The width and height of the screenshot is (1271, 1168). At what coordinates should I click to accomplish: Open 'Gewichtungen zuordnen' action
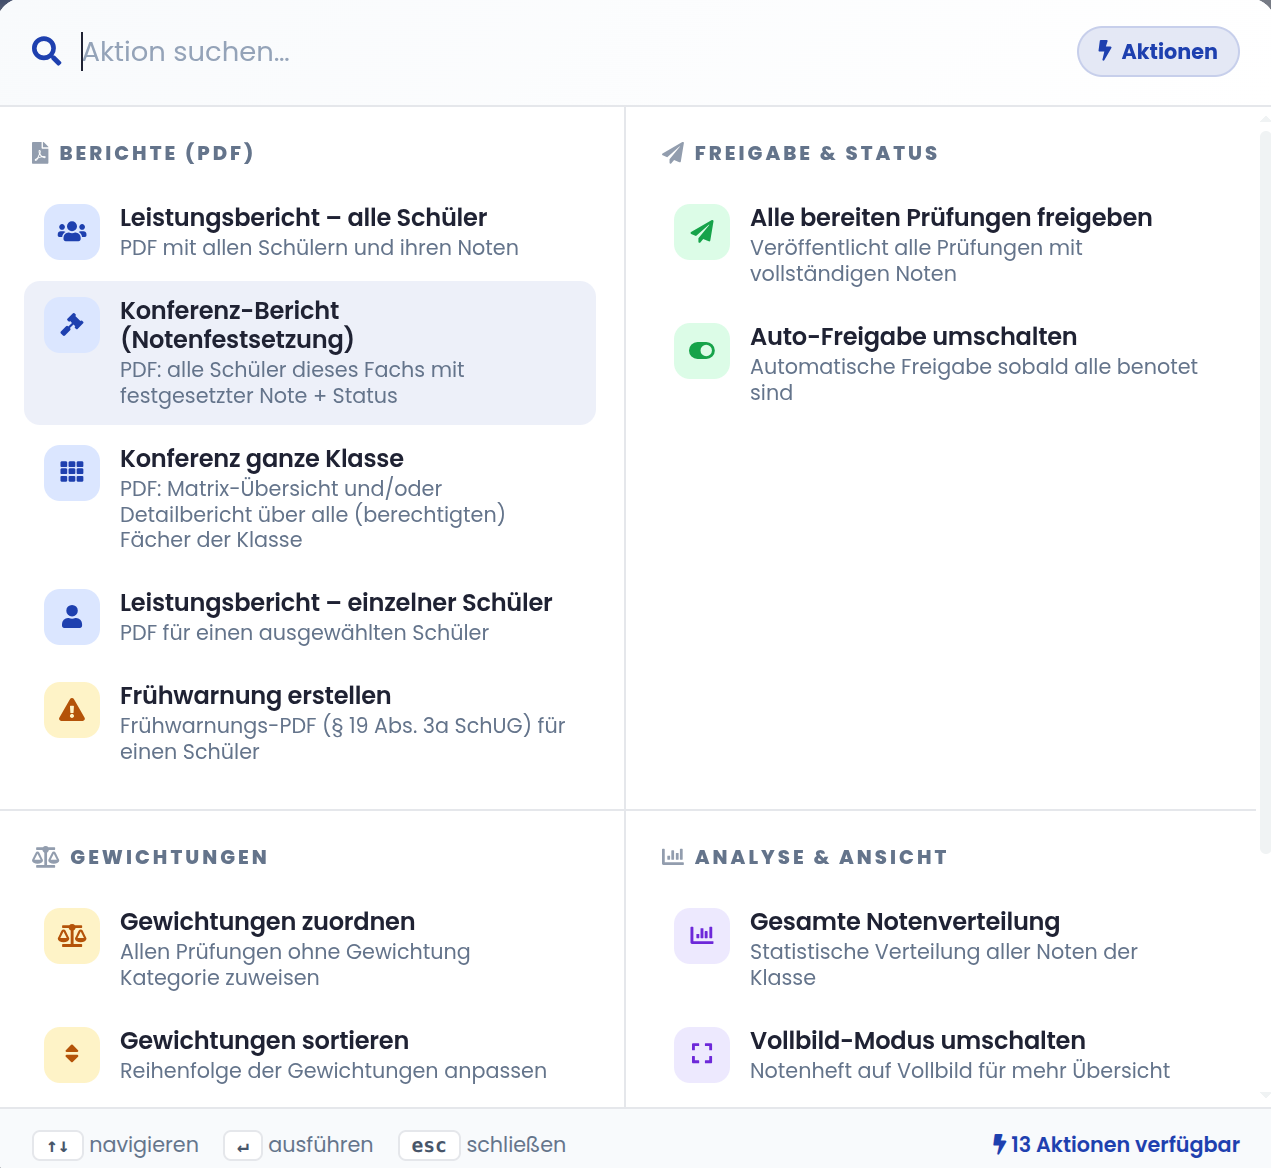point(310,949)
